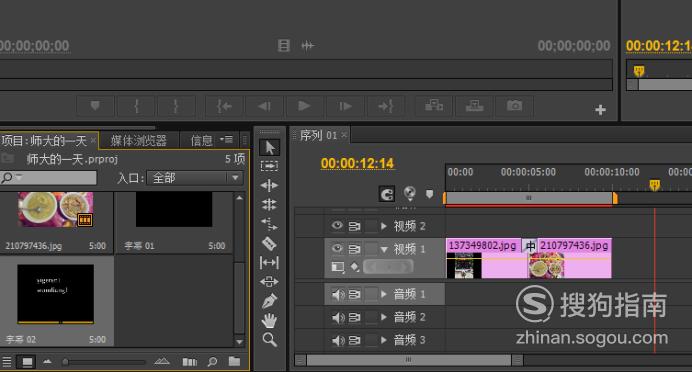692x372 pixels.
Task: Switch project panel to list view
Action: tap(7, 362)
